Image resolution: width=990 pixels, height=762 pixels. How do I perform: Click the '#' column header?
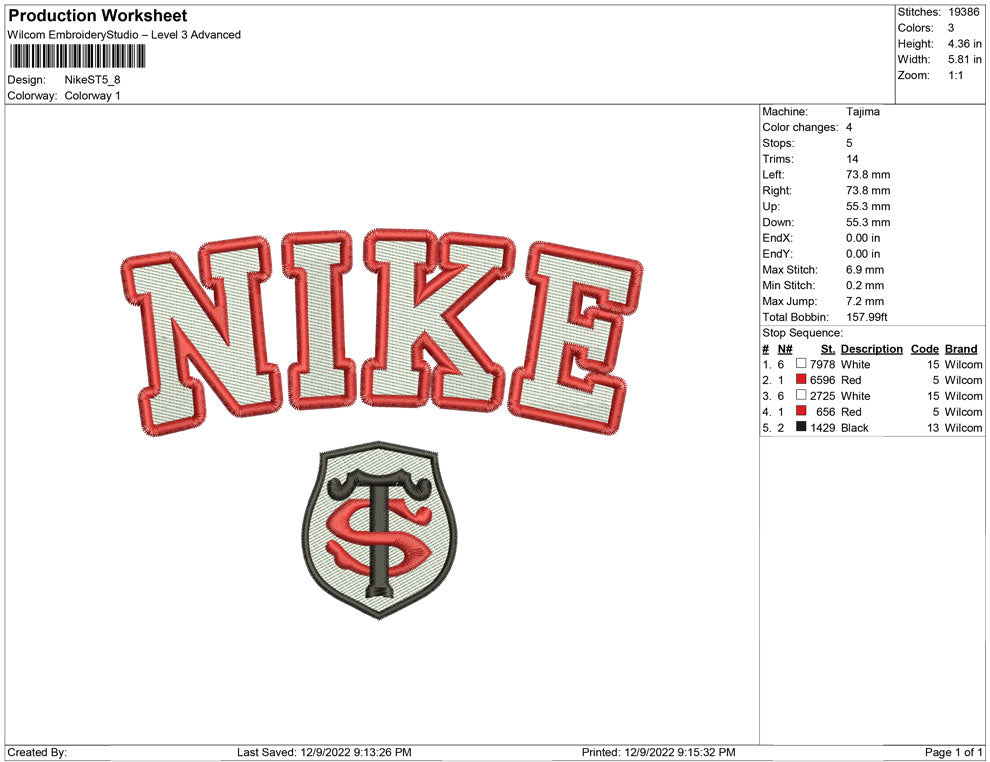pyautogui.click(x=765, y=349)
